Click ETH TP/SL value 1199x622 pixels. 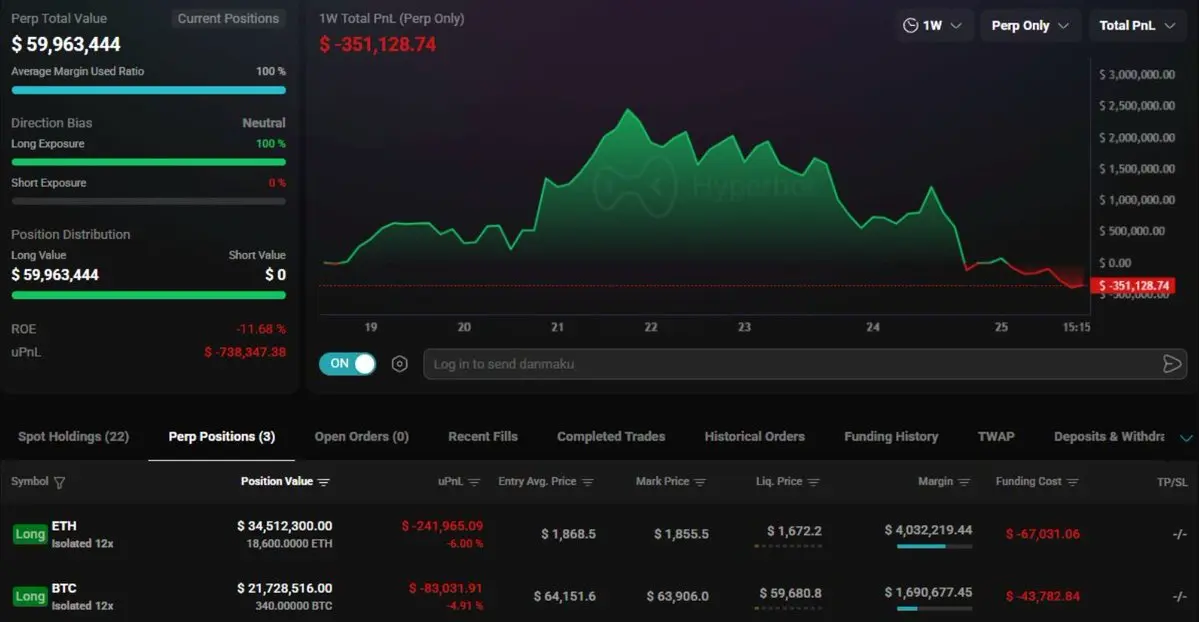point(1179,534)
